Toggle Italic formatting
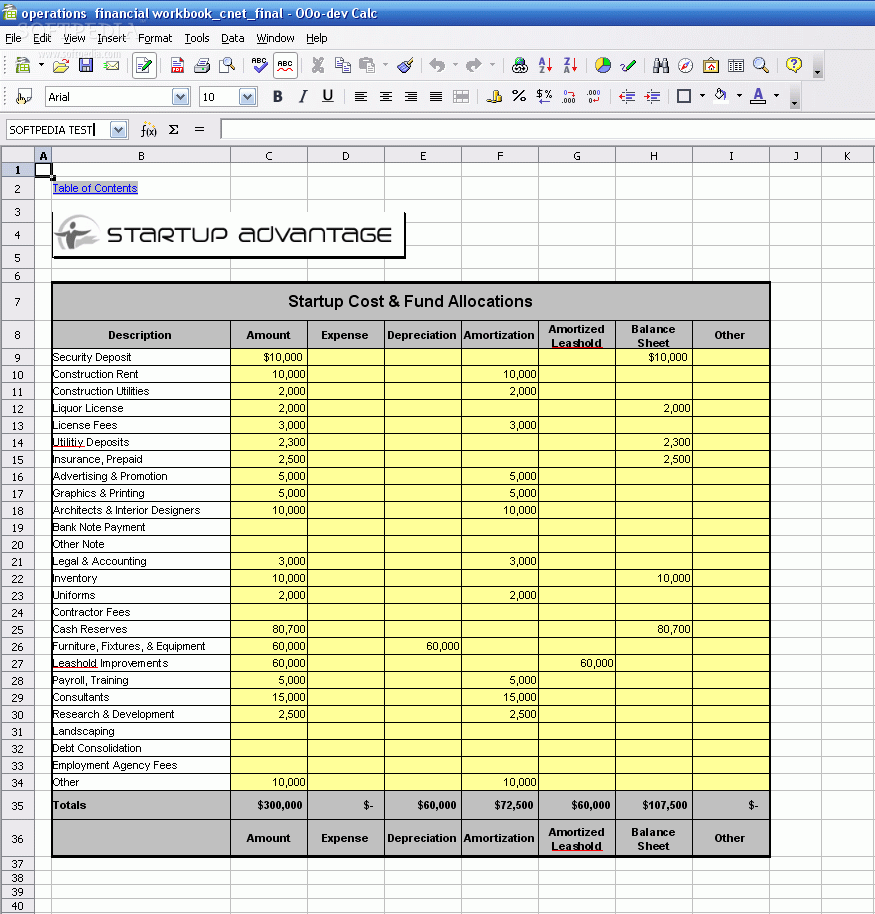This screenshot has height=914, width=875. tap(303, 97)
